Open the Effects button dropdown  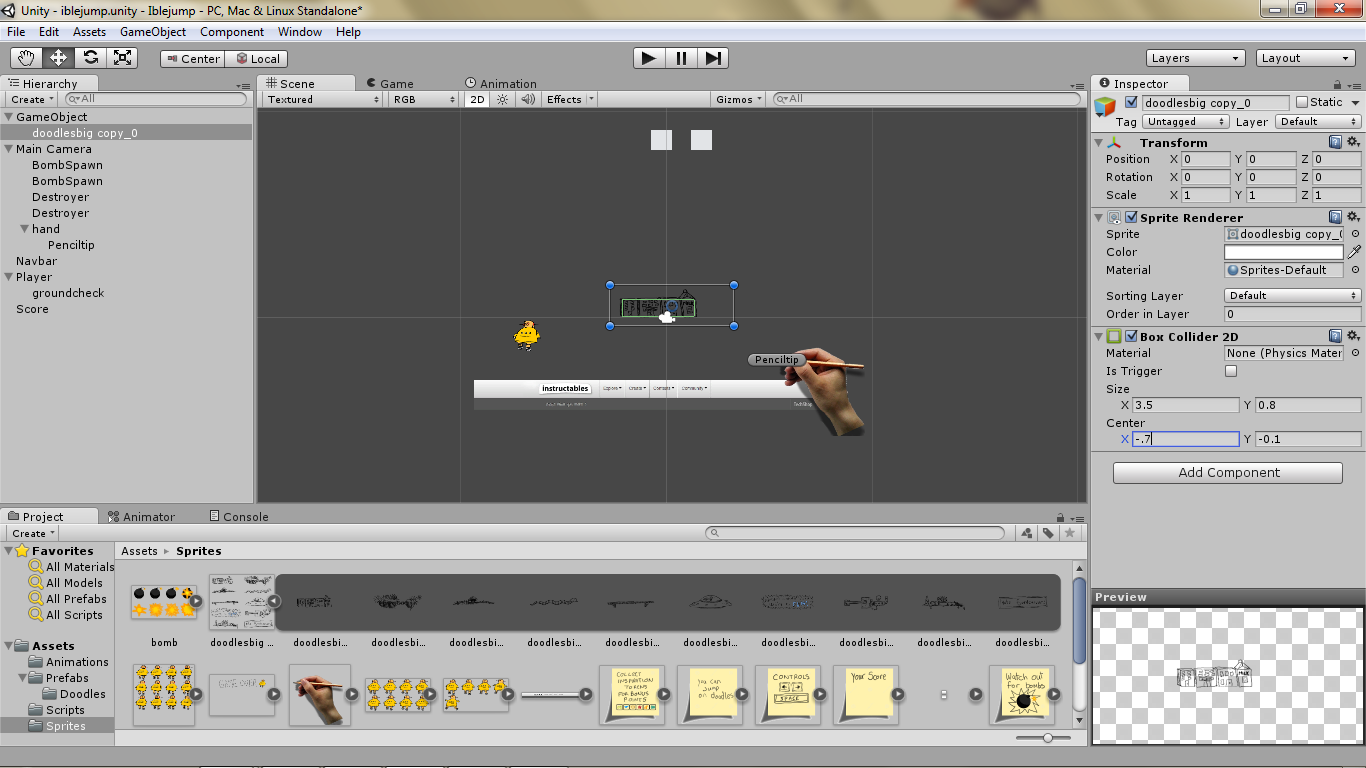pyautogui.click(x=569, y=99)
